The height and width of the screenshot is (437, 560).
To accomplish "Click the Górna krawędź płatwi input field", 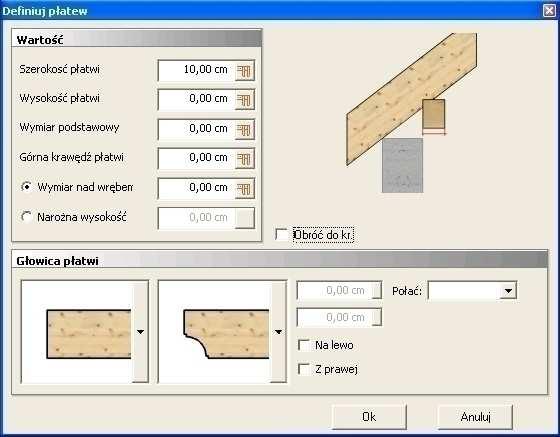I will coord(196,158).
